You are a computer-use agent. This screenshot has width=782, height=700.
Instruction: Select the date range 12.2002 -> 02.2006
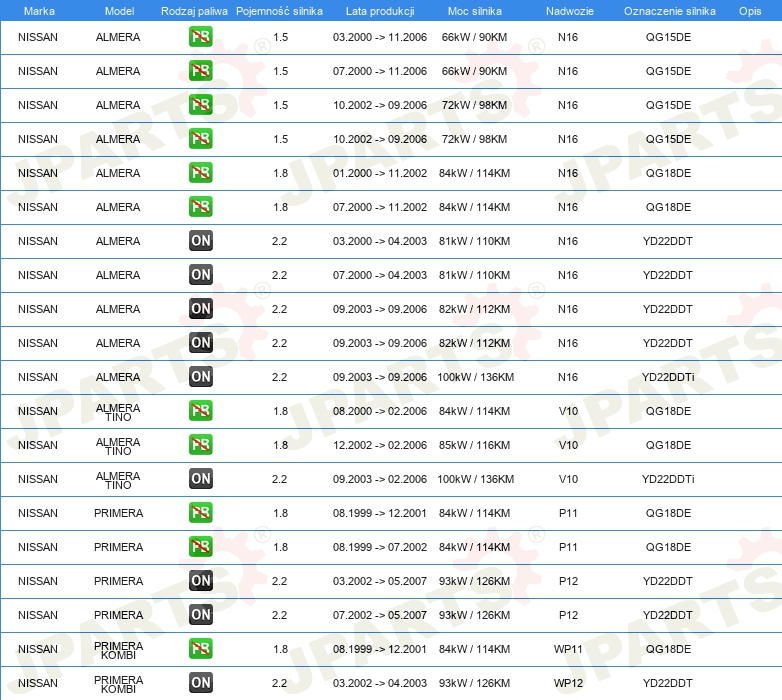coord(380,445)
